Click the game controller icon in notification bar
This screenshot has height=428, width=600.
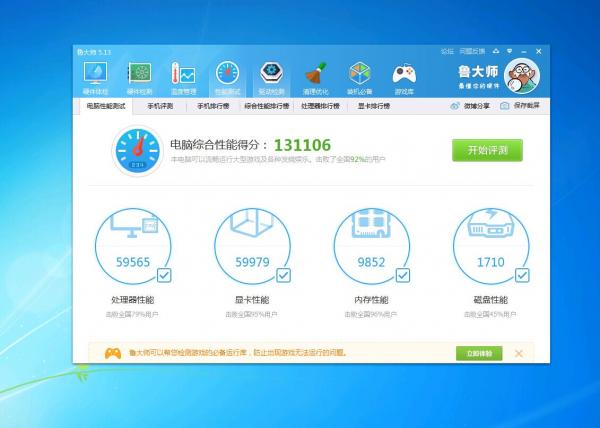coord(112,353)
